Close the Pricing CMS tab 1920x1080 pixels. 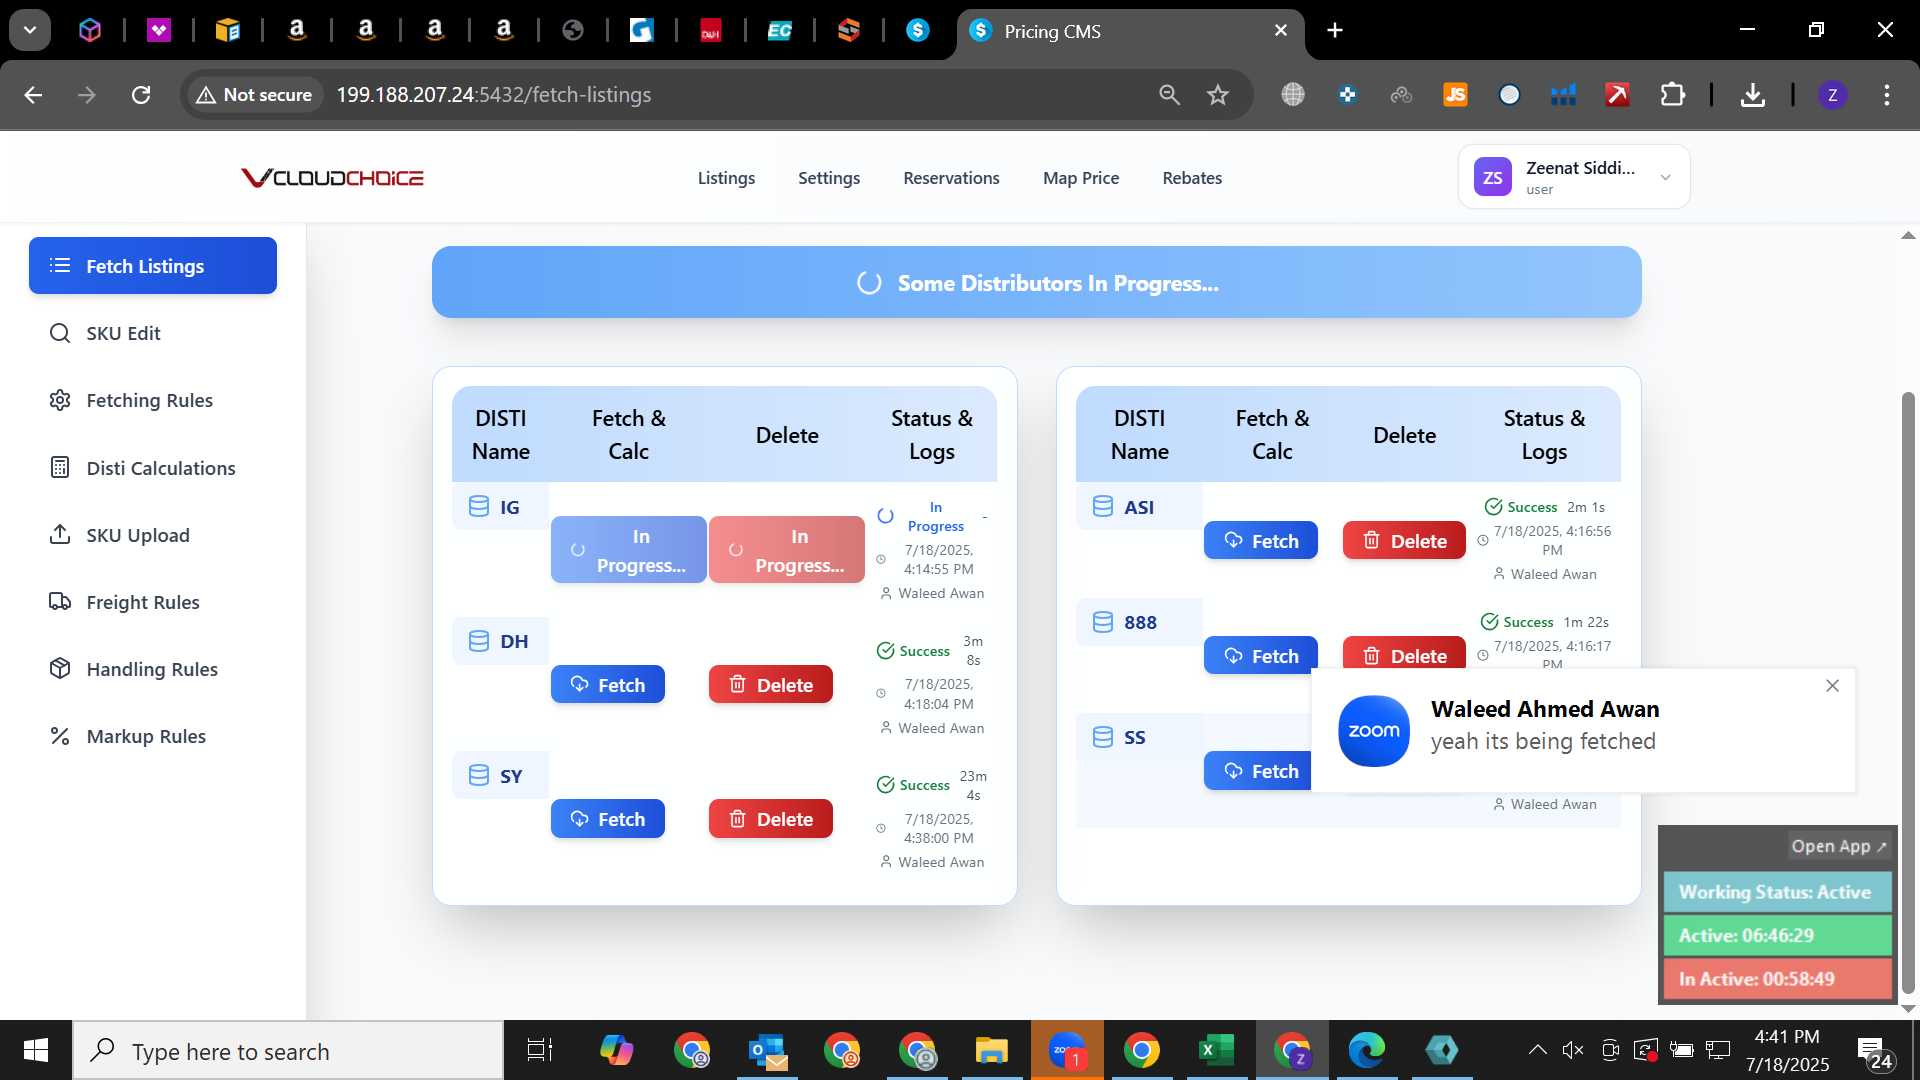point(1280,31)
